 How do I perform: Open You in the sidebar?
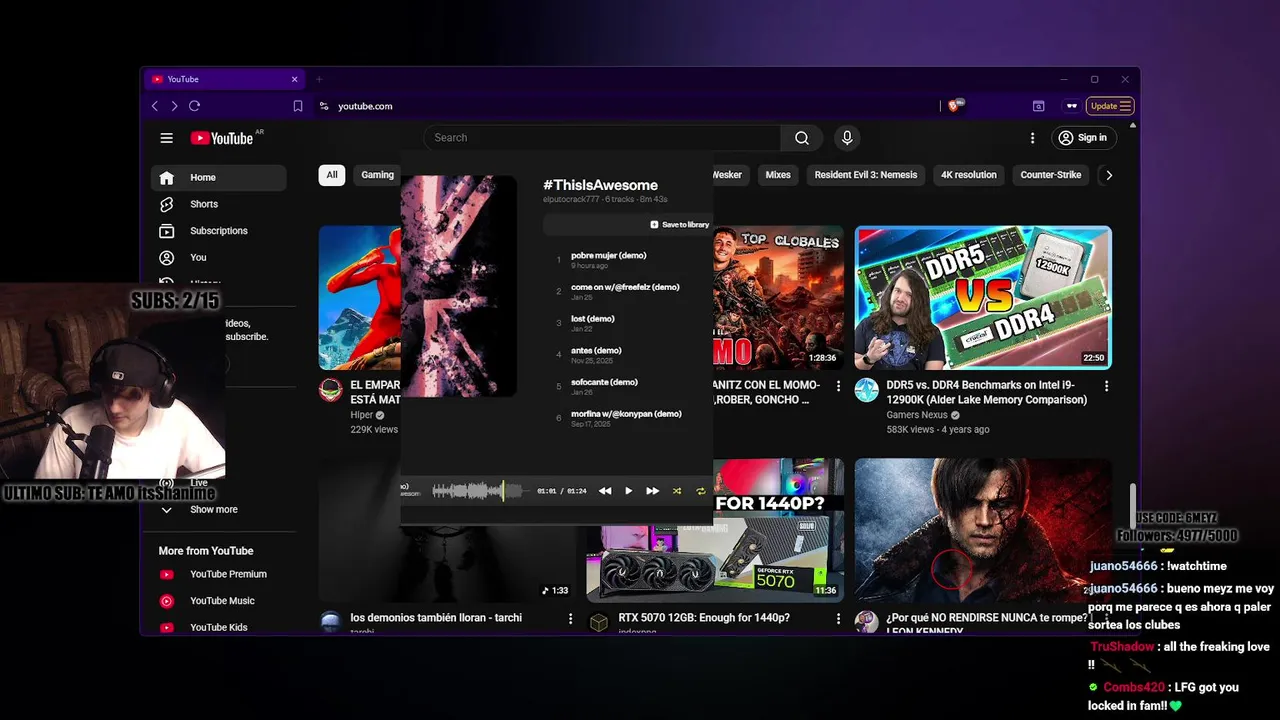click(218, 257)
